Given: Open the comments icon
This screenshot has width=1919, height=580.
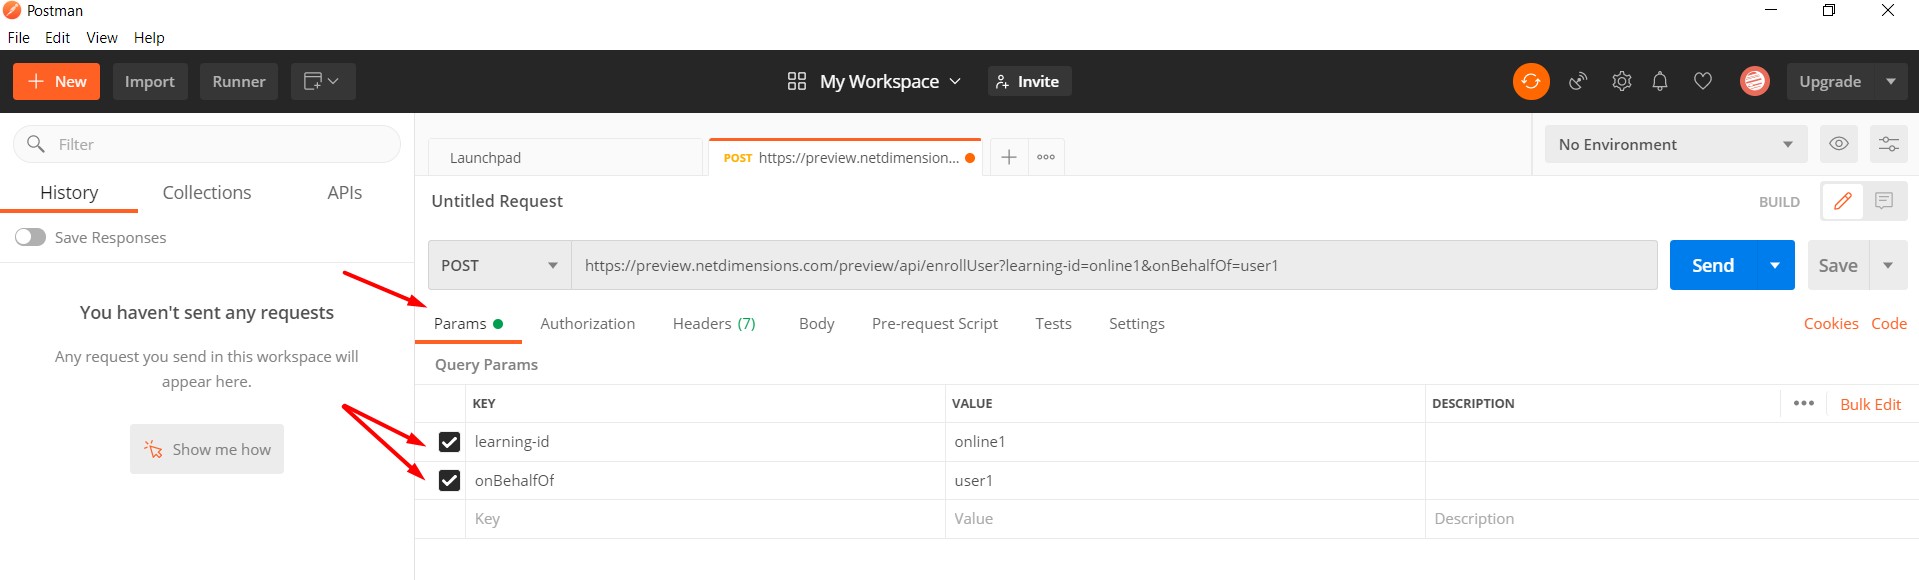Looking at the screenshot, I should [1885, 201].
